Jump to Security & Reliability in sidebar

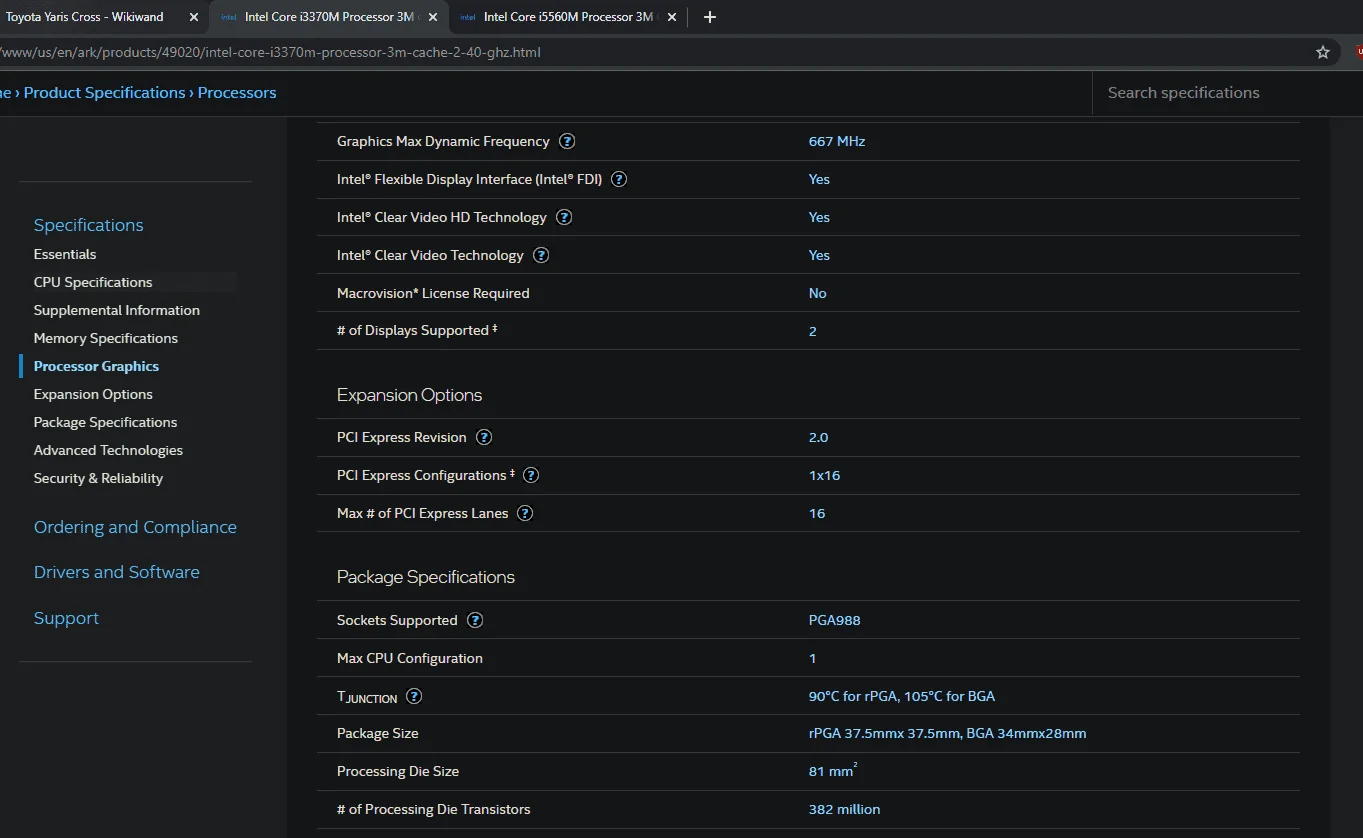coord(98,478)
